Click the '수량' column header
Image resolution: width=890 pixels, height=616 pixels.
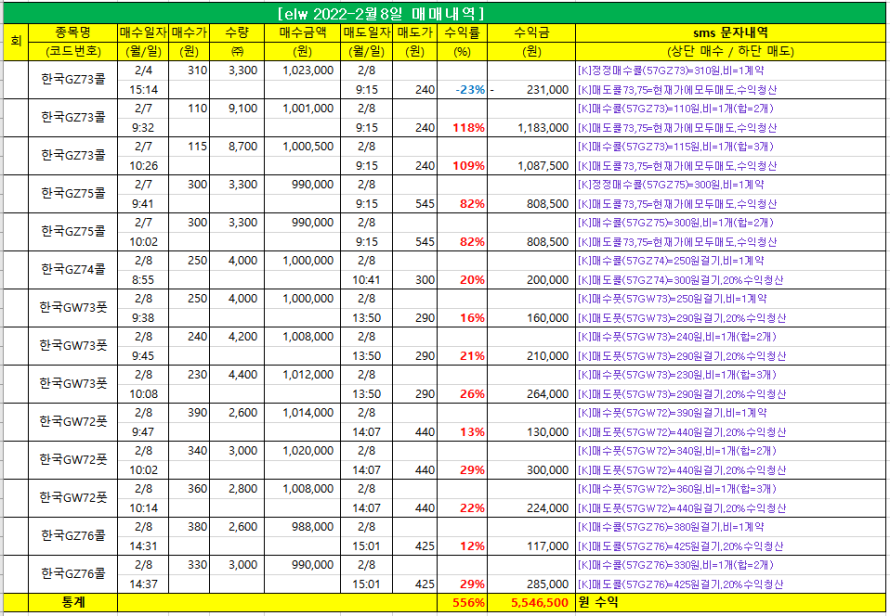237,32
